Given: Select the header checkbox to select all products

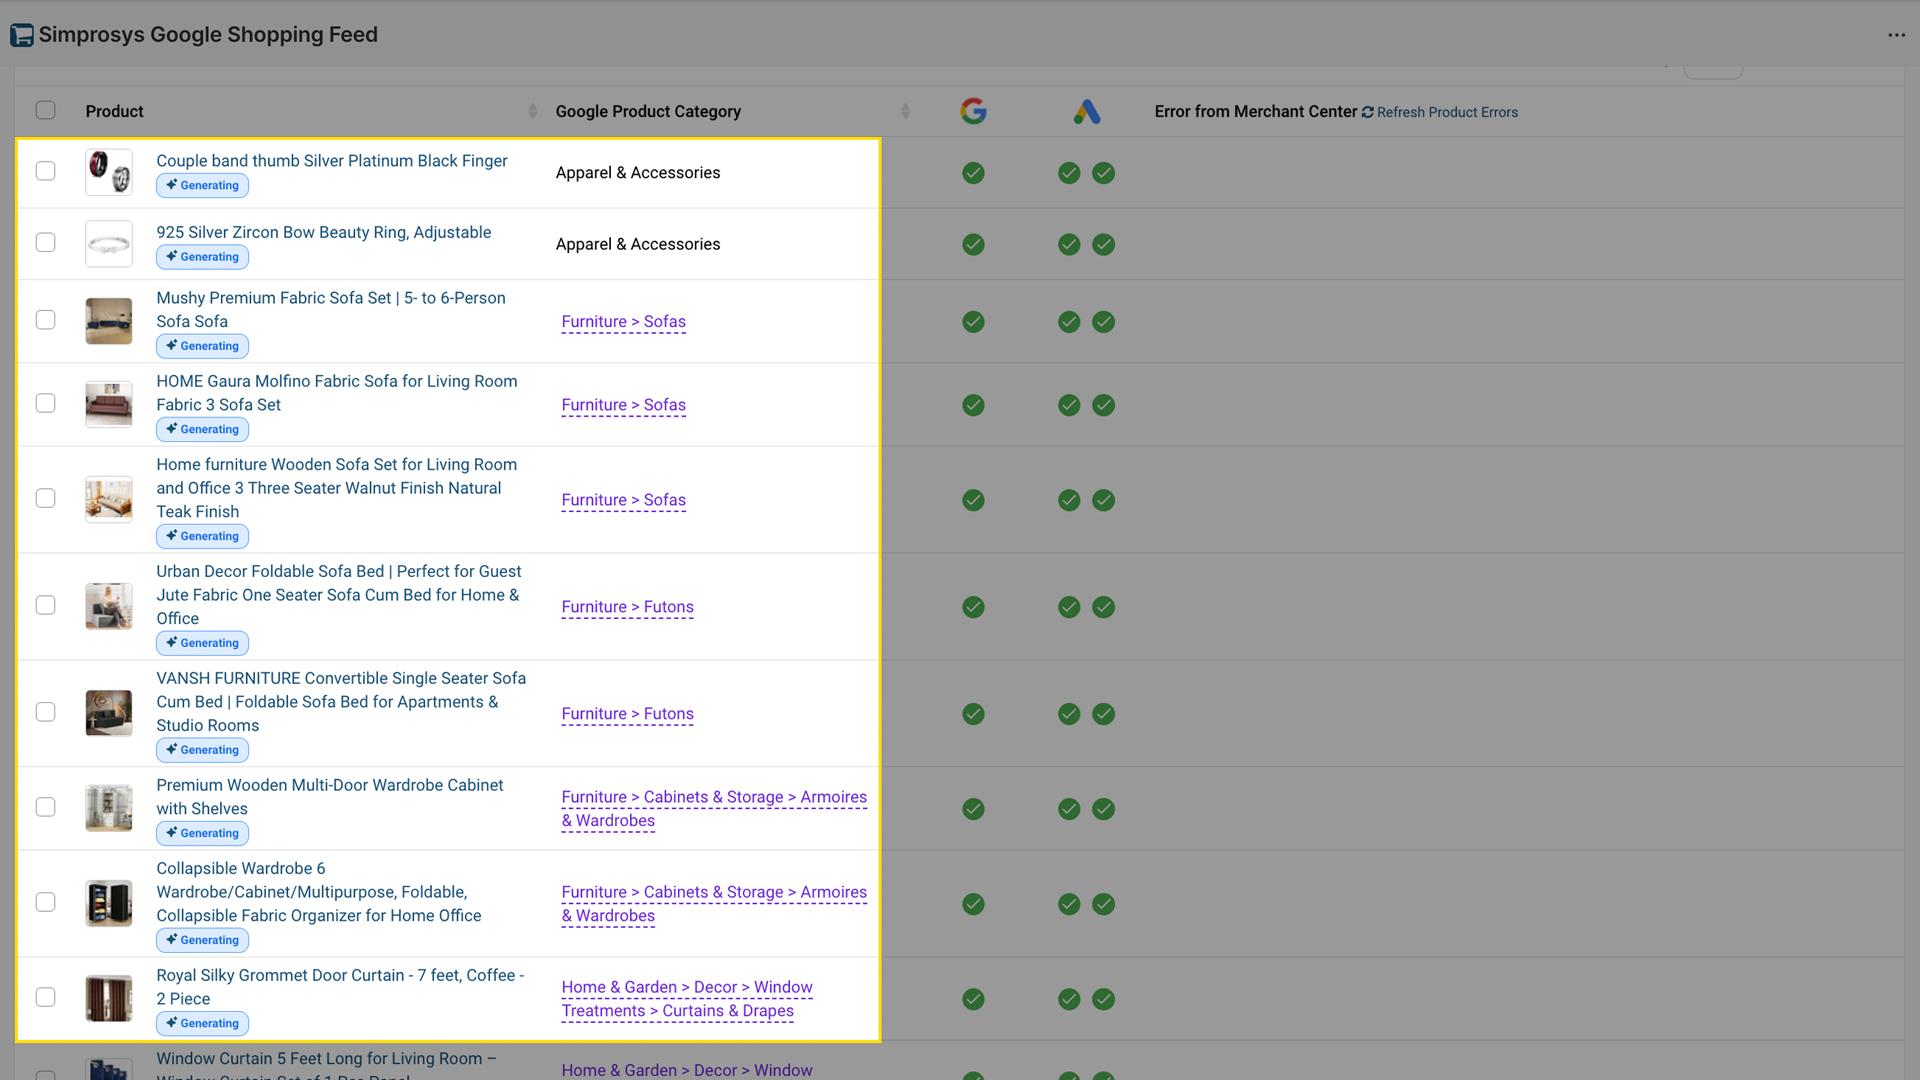Looking at the screenshot, I should (46, 110).
